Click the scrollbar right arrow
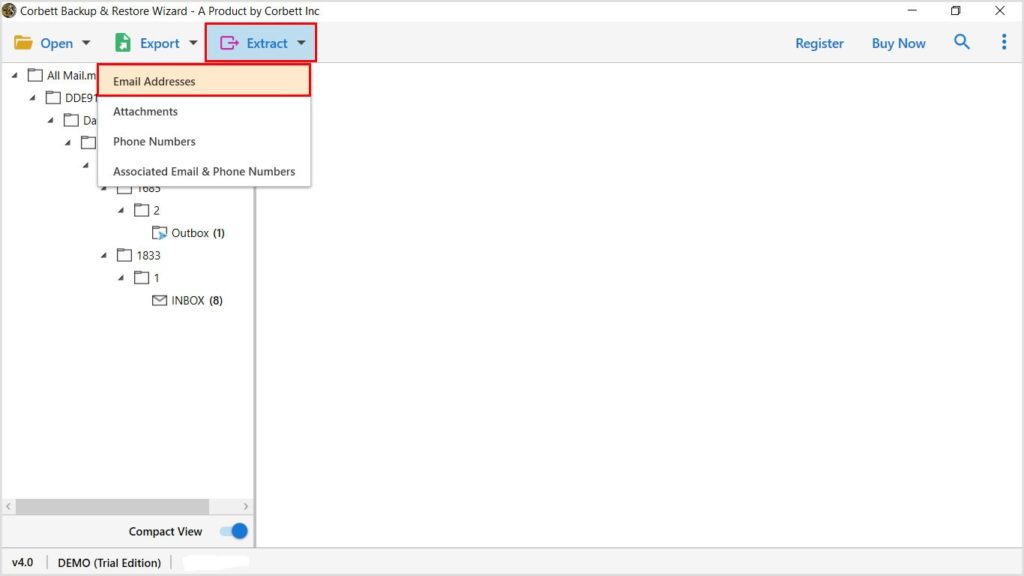 (x=246, y=506)
